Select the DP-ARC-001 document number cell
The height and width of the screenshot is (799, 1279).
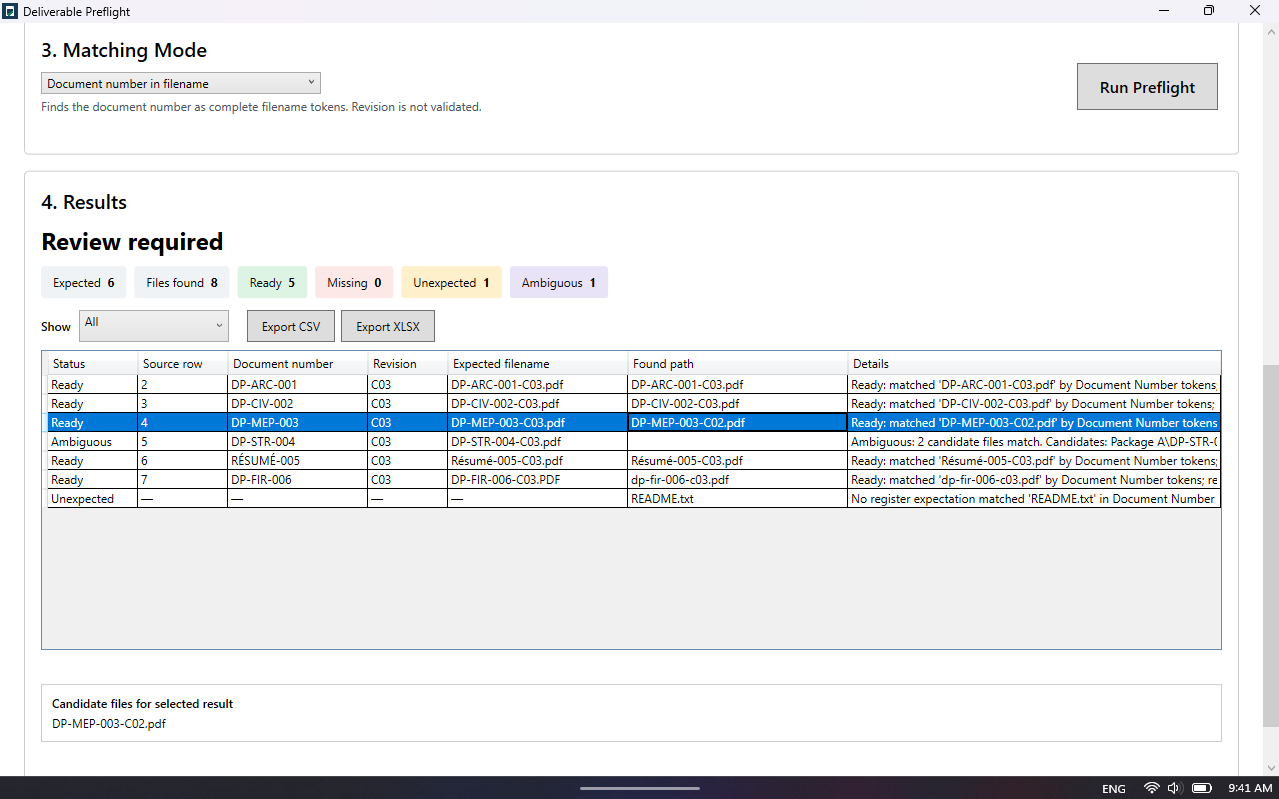pos(298,385)
